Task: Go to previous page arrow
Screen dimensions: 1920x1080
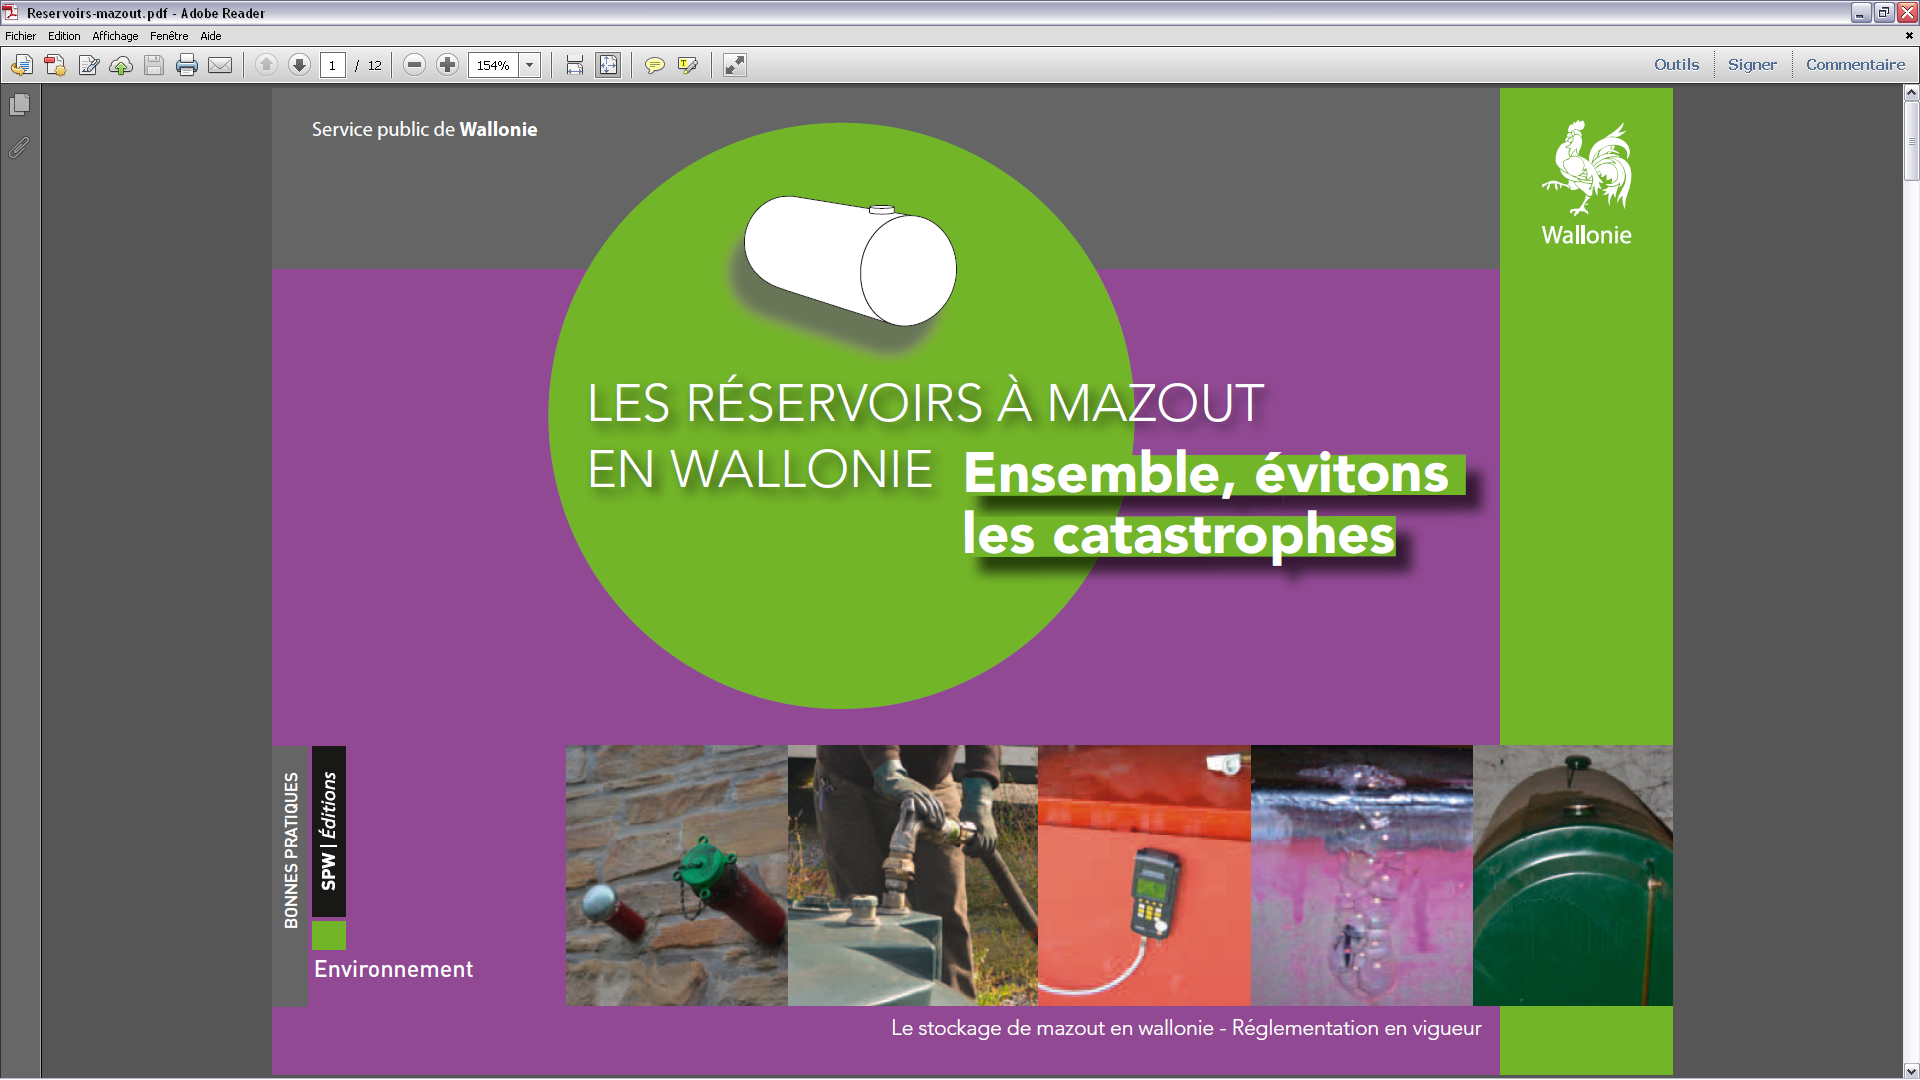Action: [x=266, y=65]
